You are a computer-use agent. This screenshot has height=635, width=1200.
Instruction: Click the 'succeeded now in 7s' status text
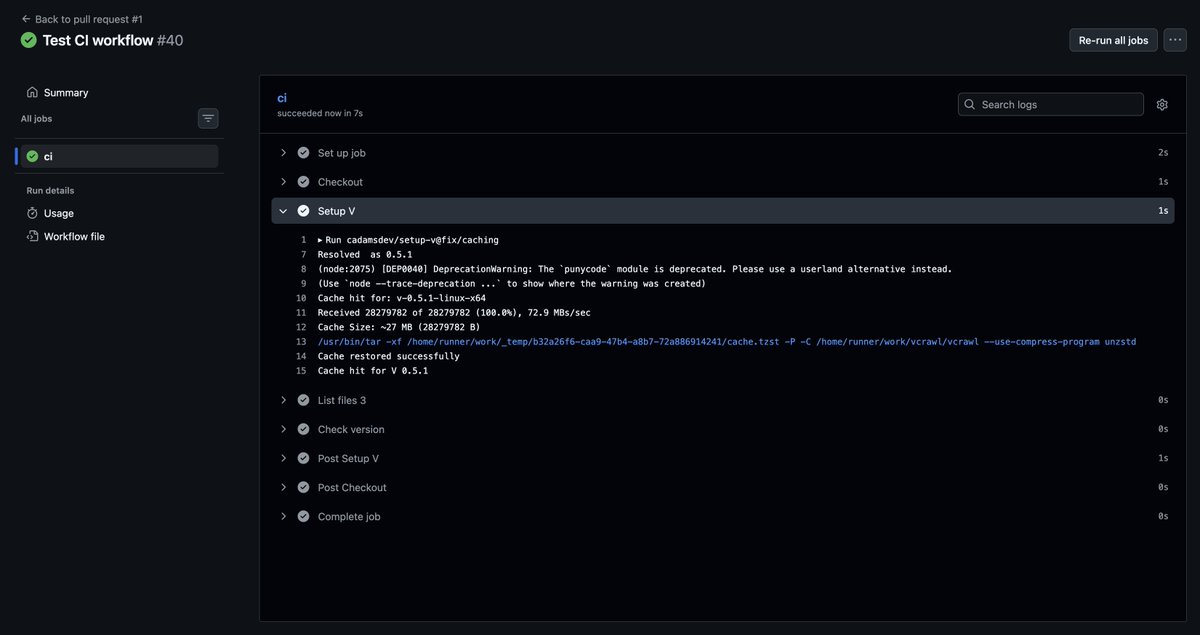[x=320, y=113]
